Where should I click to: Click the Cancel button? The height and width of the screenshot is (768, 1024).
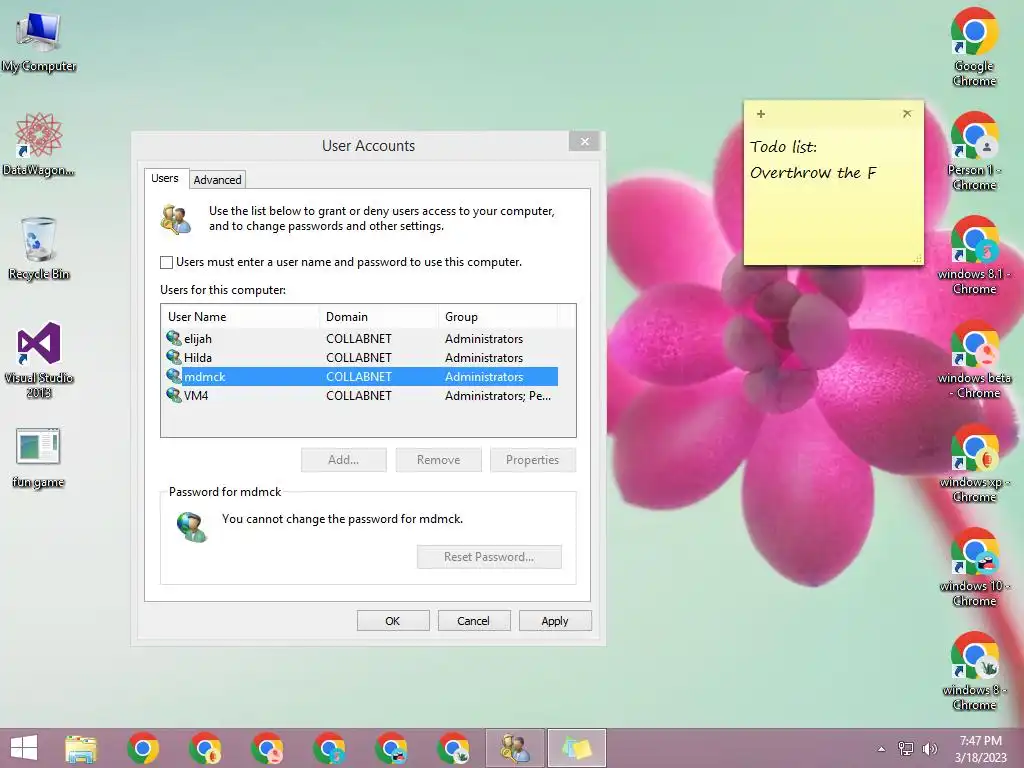pyautogui.click(x=473, y=620)
